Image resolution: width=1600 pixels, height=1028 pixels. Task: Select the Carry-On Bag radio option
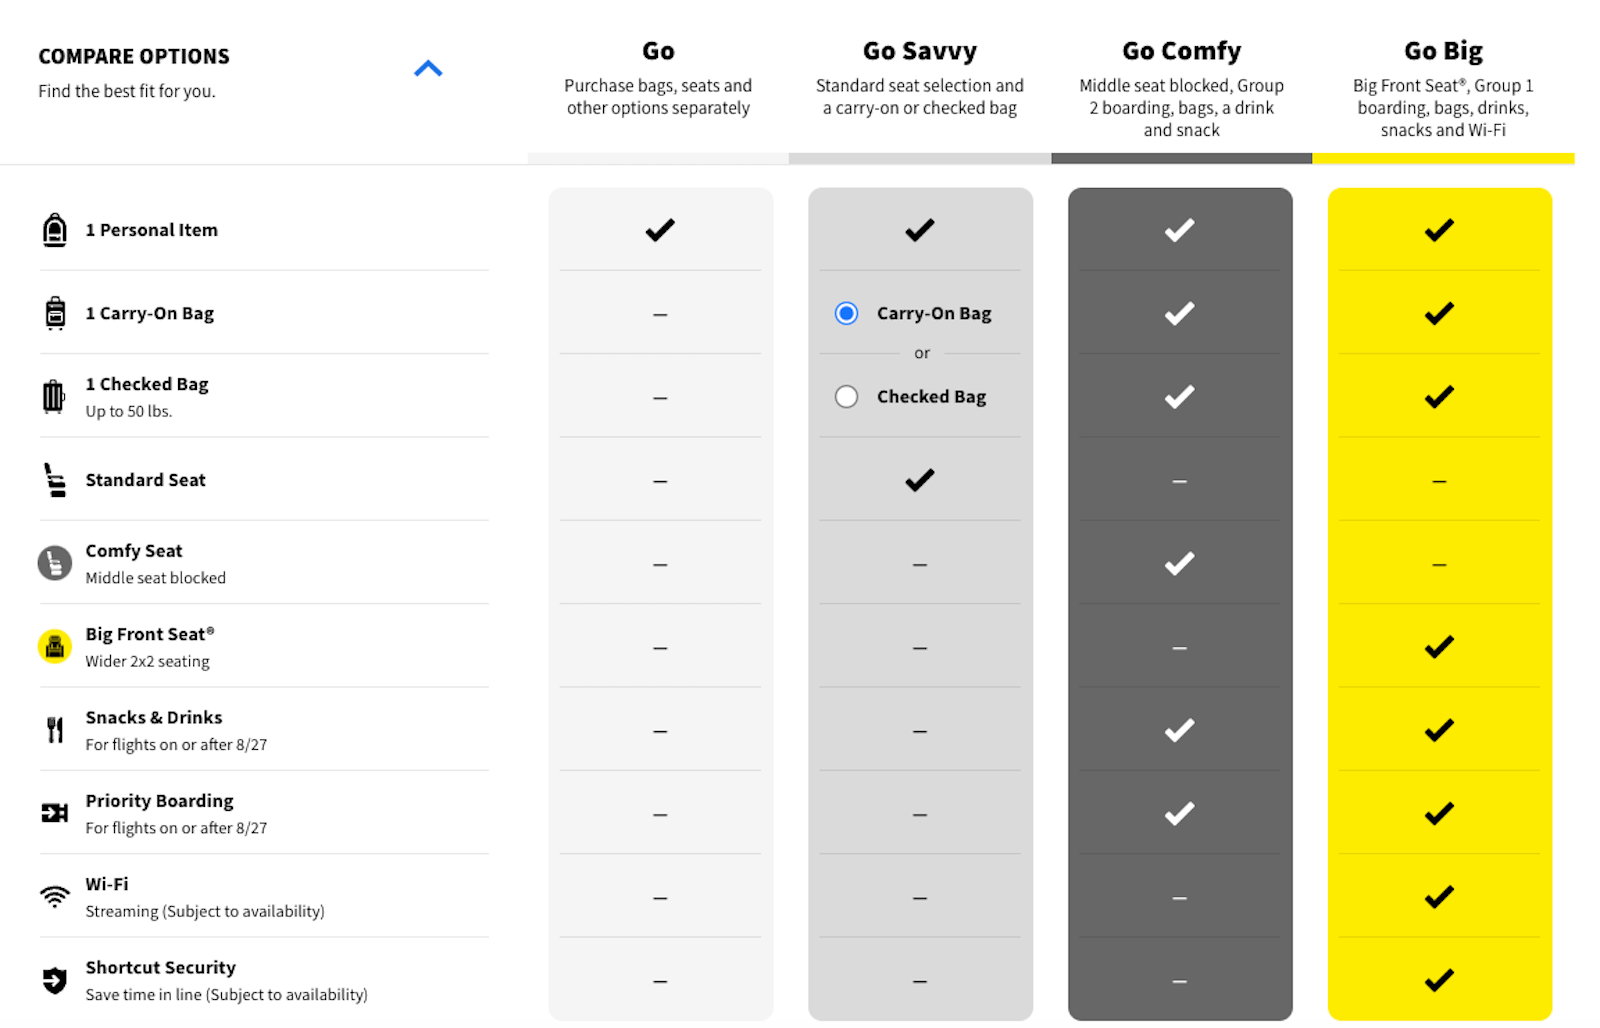coord(846,313)
